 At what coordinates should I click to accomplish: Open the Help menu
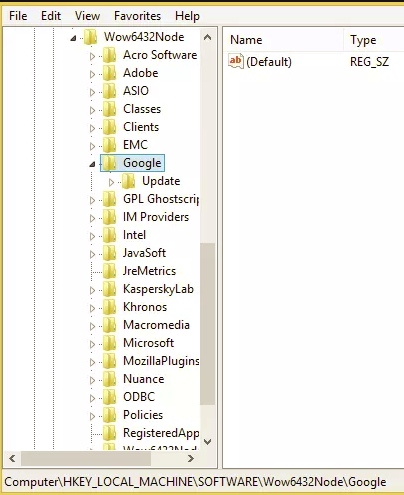click(187, 16)
